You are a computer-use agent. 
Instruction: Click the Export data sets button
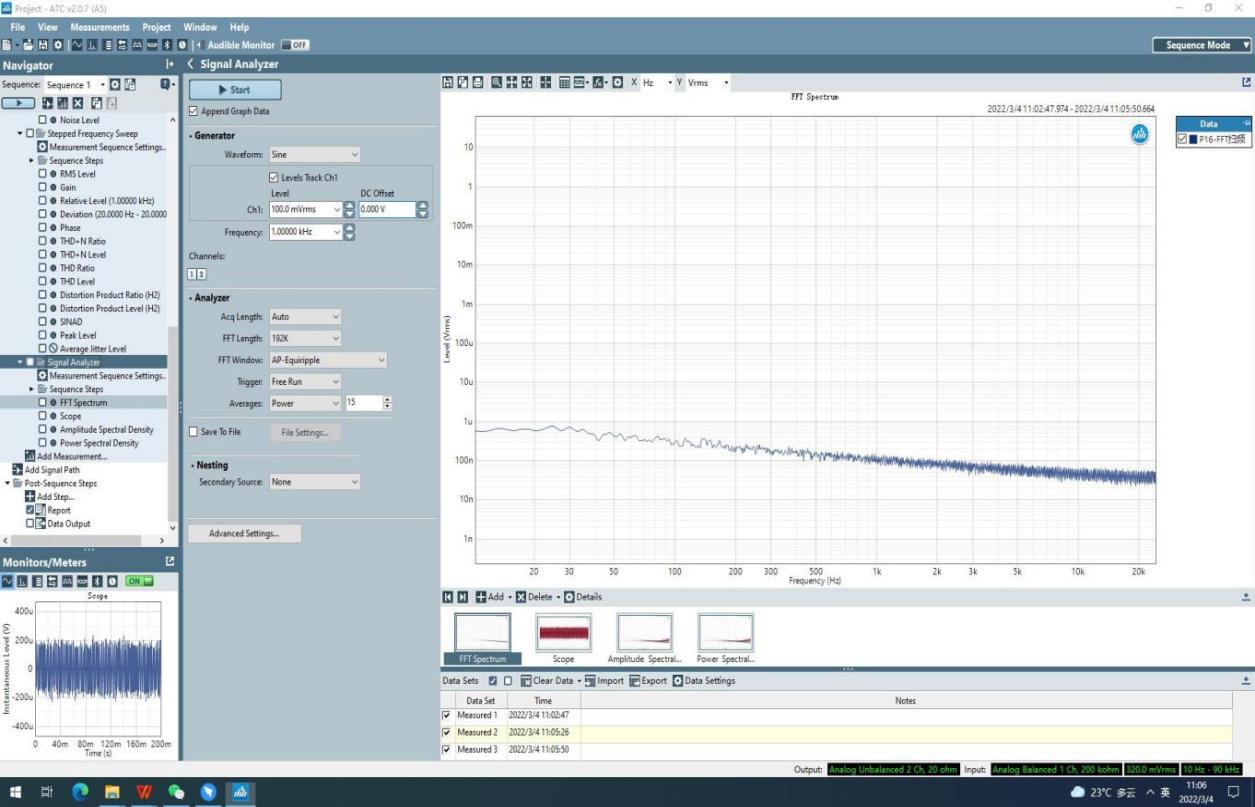pyautogui.click(x=647, y=681)
